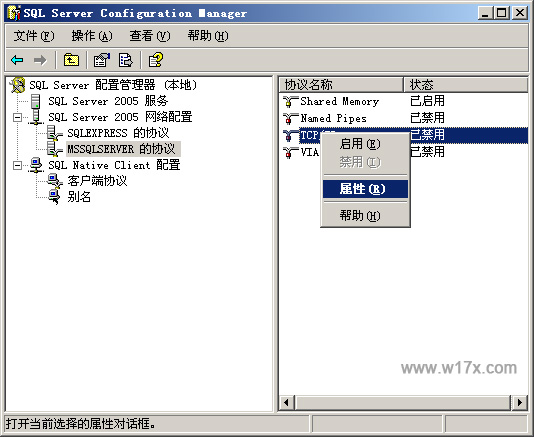
Task: Click the Forward arrow toolbar icon
Action: (x=40, y=60)
